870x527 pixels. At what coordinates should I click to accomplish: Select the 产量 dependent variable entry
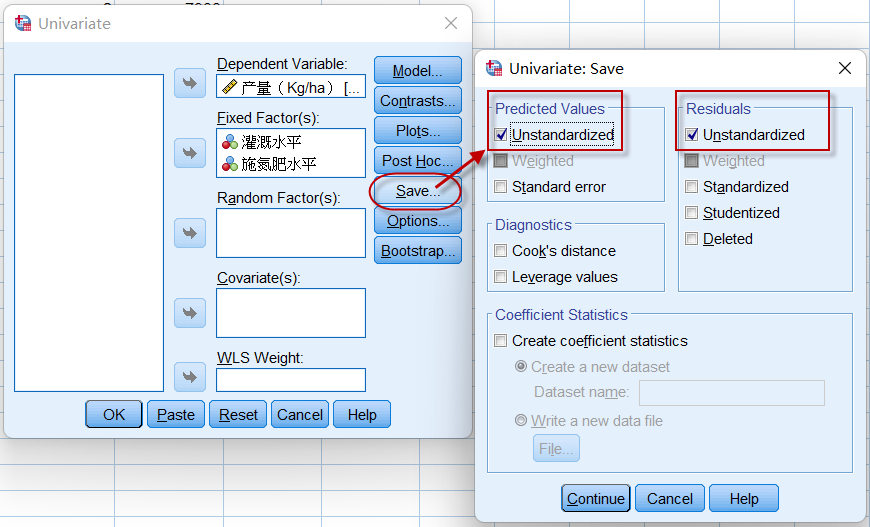pos(290,88)
